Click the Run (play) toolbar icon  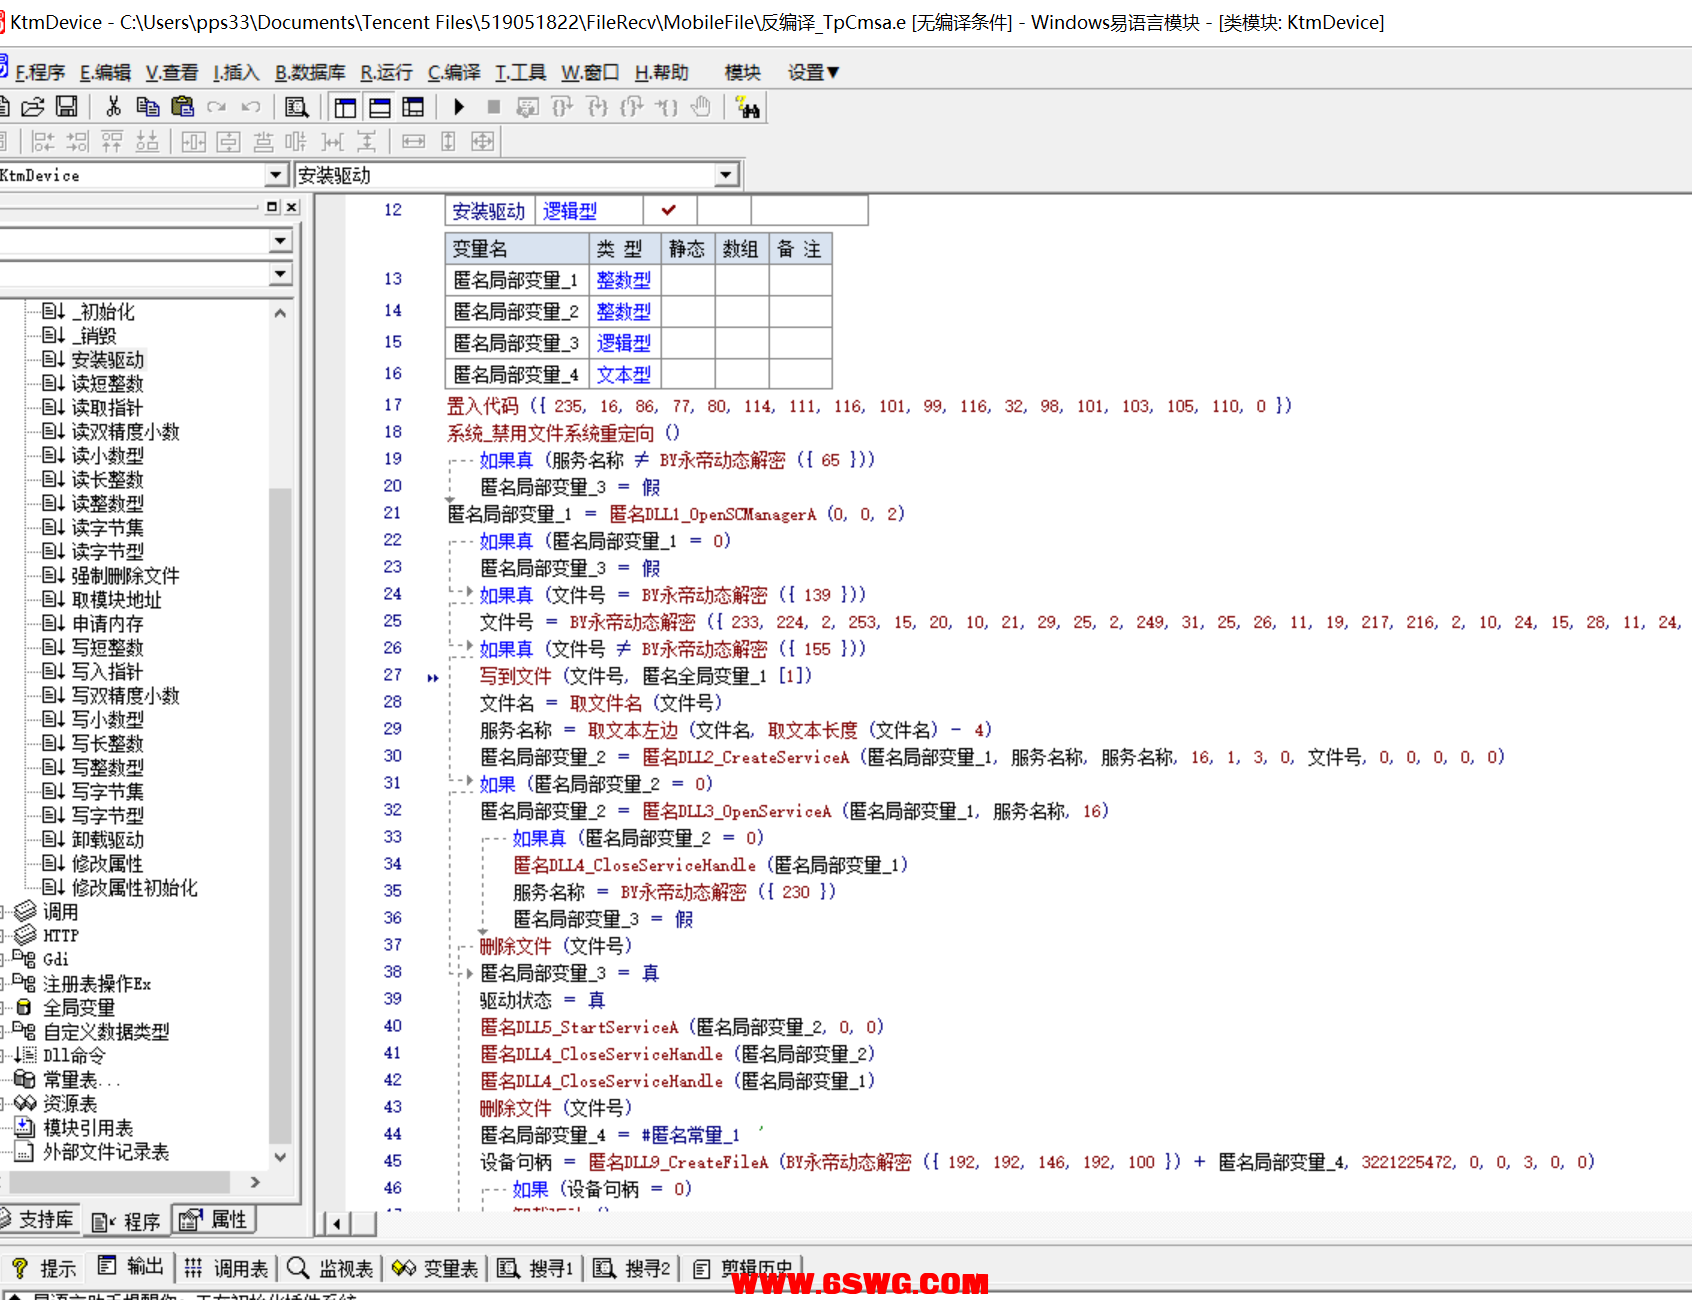tap(459, 107)
